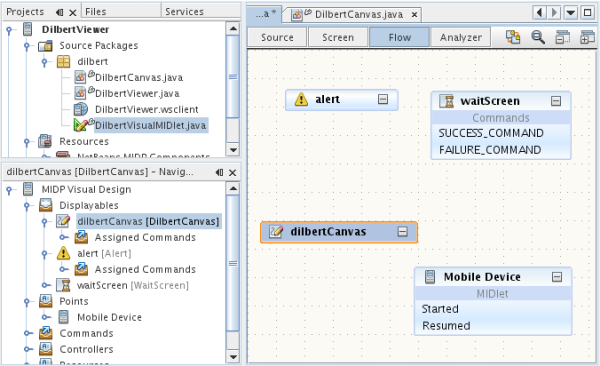Click the Projects panel vertical scrollbar thumb
Viewport: 600px width, 366px height.
pos(233,77)
